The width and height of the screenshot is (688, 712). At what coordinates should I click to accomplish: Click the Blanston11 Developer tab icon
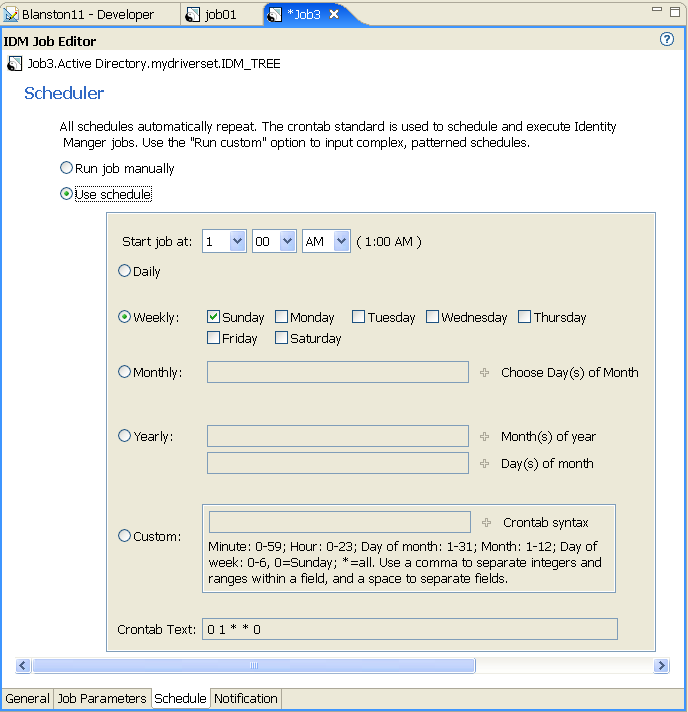pos(10,15)
